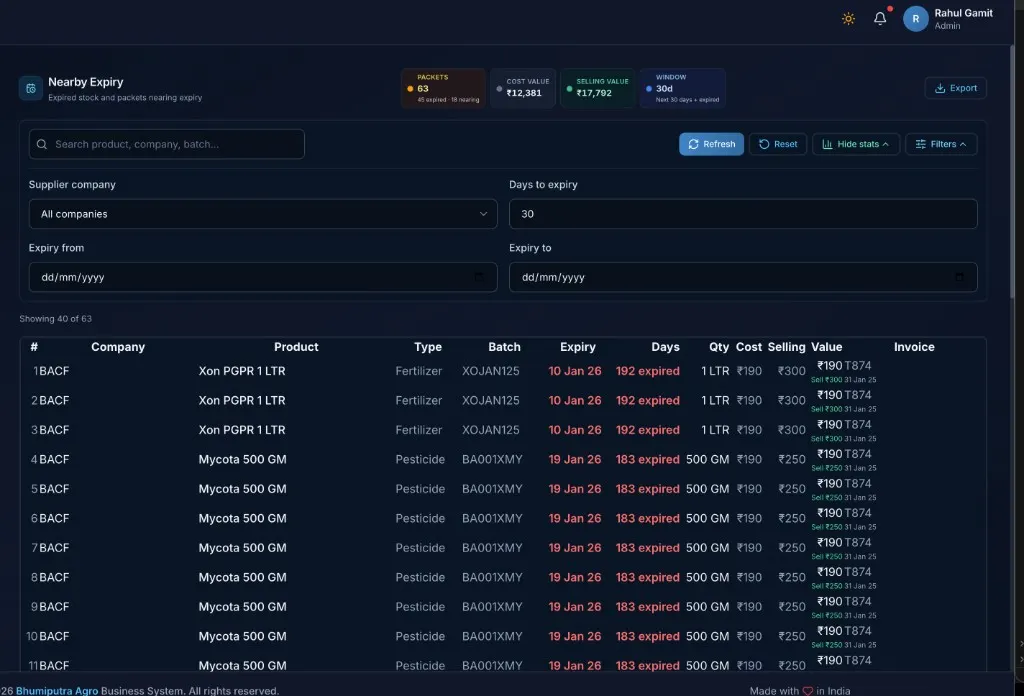The width and height of the screenshot is (1024, 696).
Task: Click the Expiry from date field
Action: tap(263, 277)
